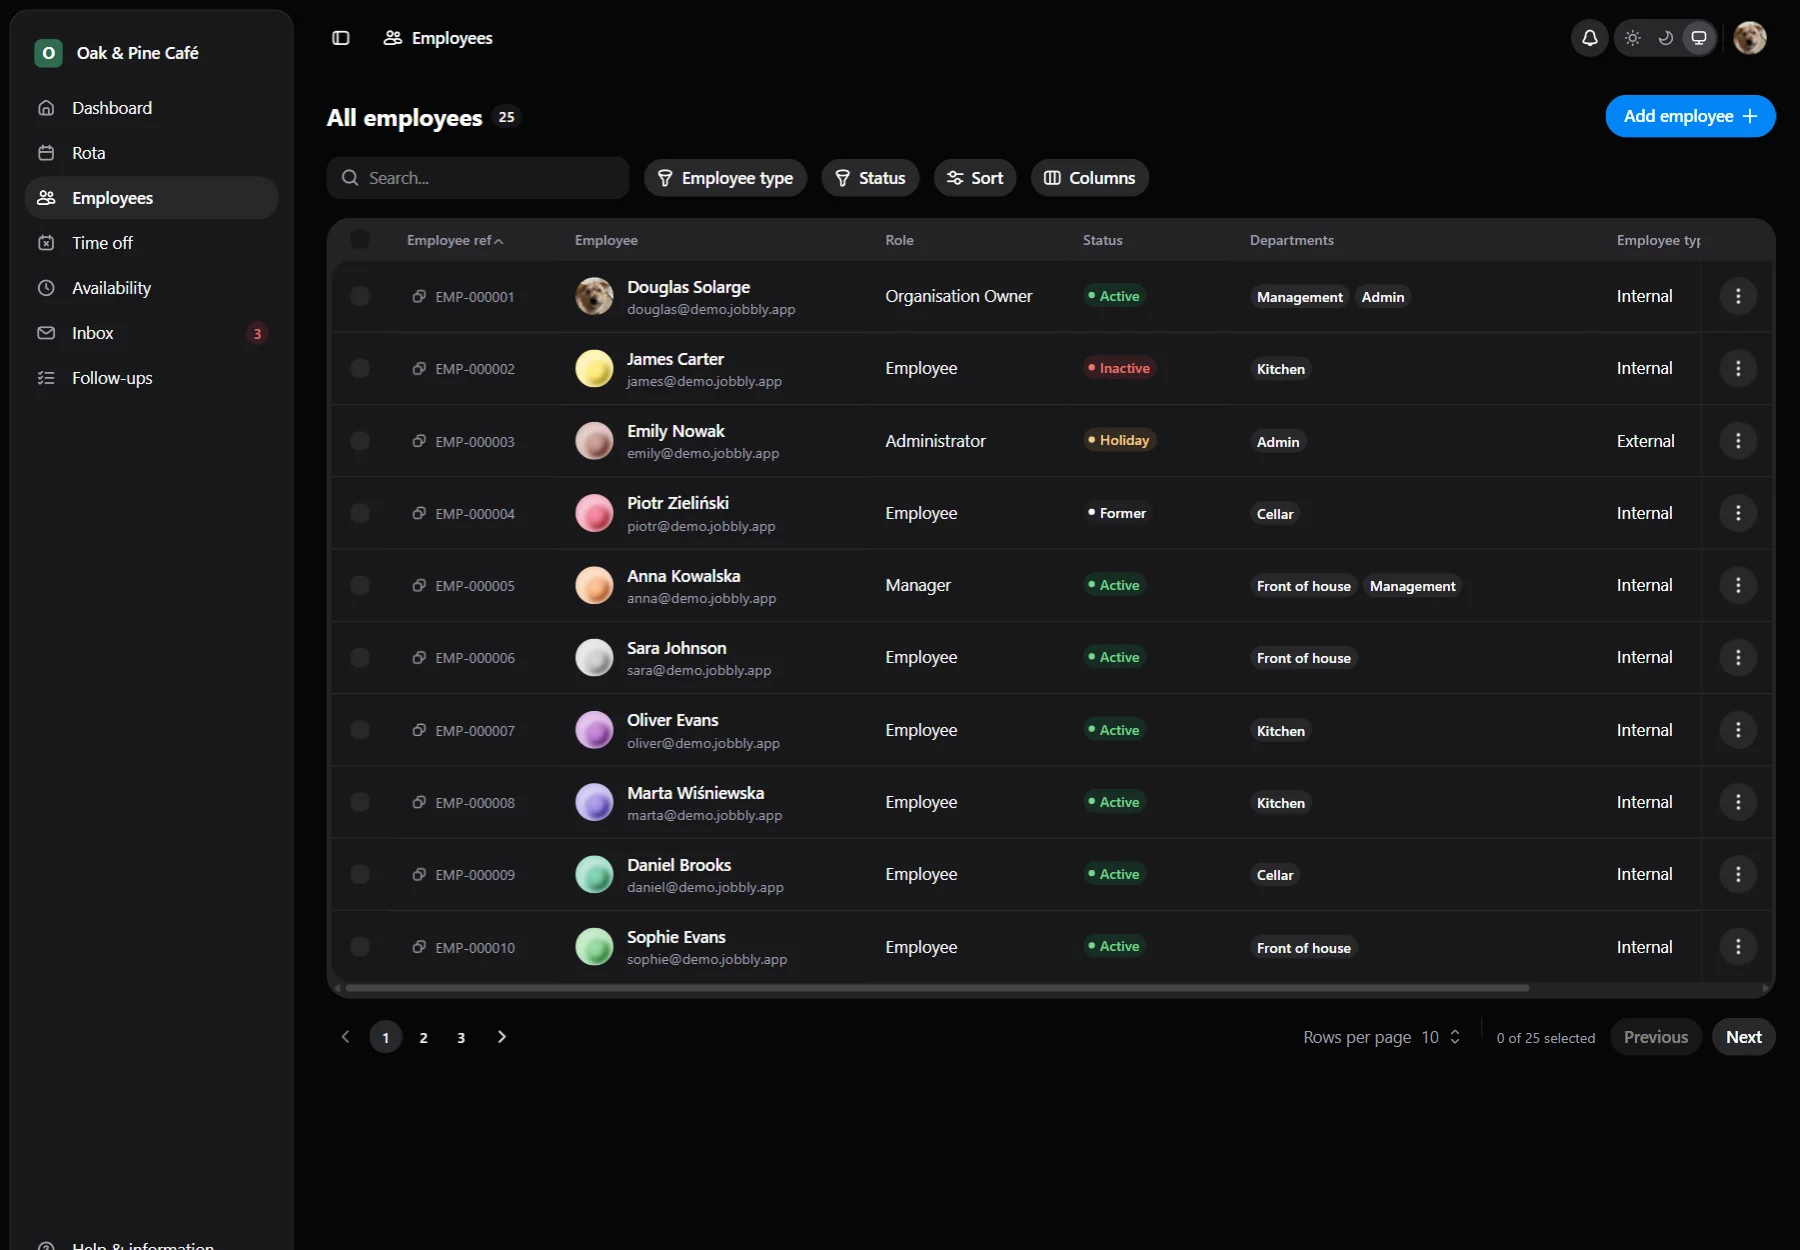Open row actions for Daniel Brooks

[x=1738, y=874]
